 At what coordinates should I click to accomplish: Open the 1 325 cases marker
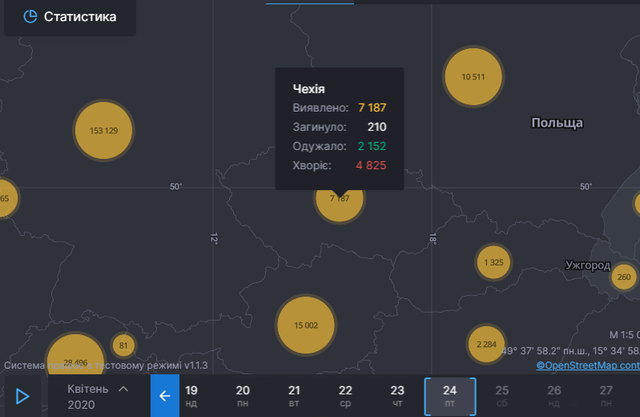click(494, 263)
